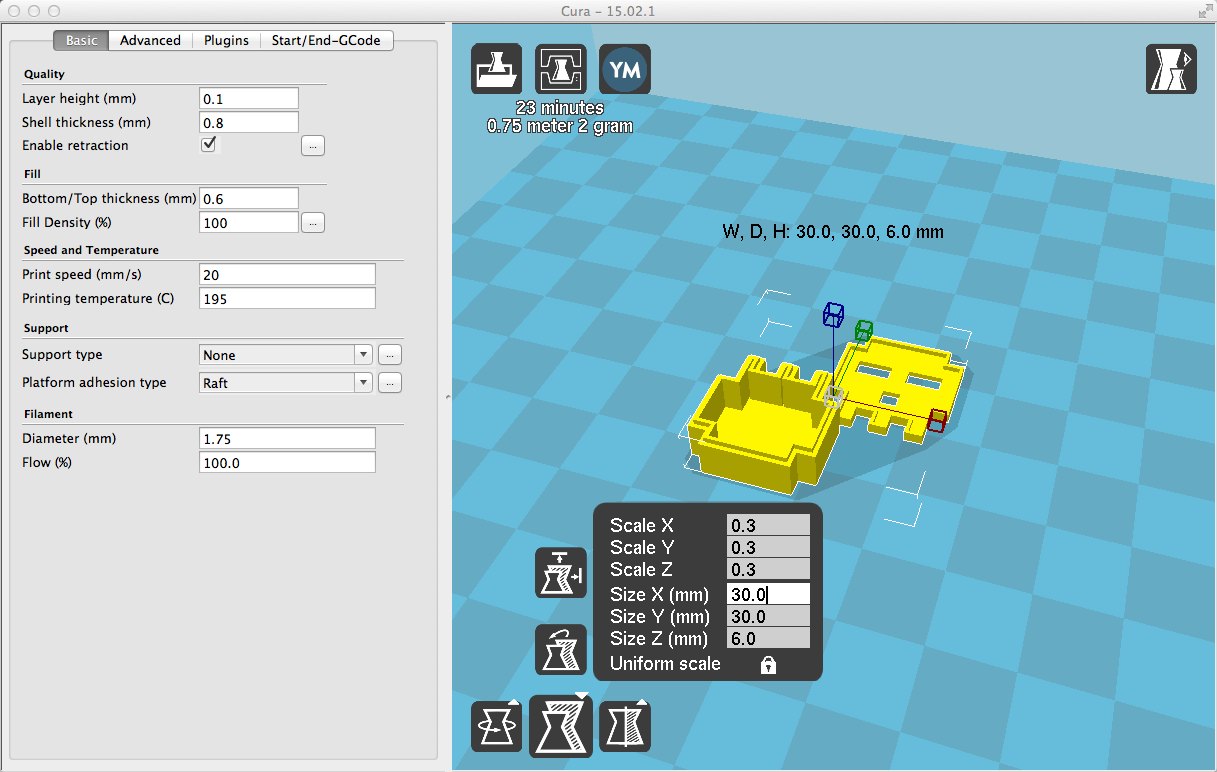Click the Bottom/Top thickness input field
Screen dimensions: 1217x772
(x=249, y=199)
